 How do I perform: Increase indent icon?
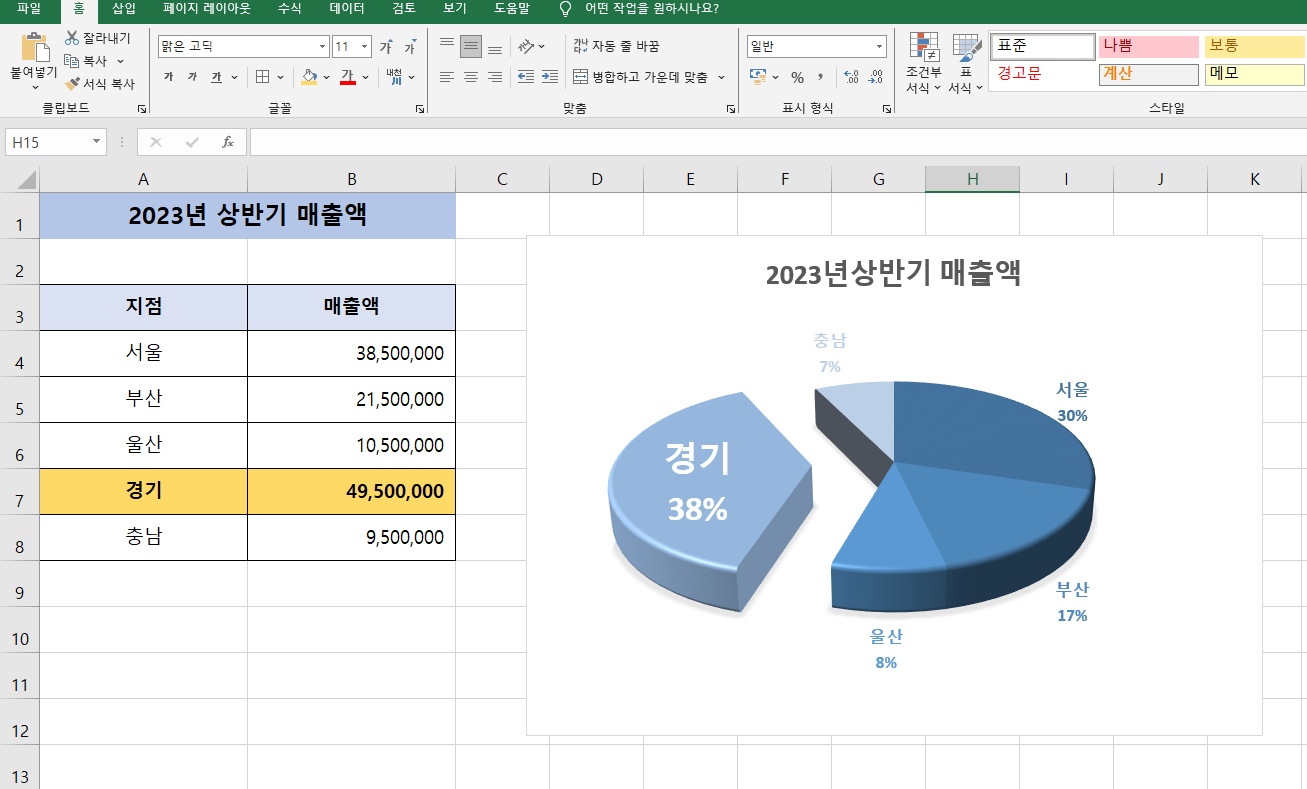pyautogui.click(x=549, y=77)
